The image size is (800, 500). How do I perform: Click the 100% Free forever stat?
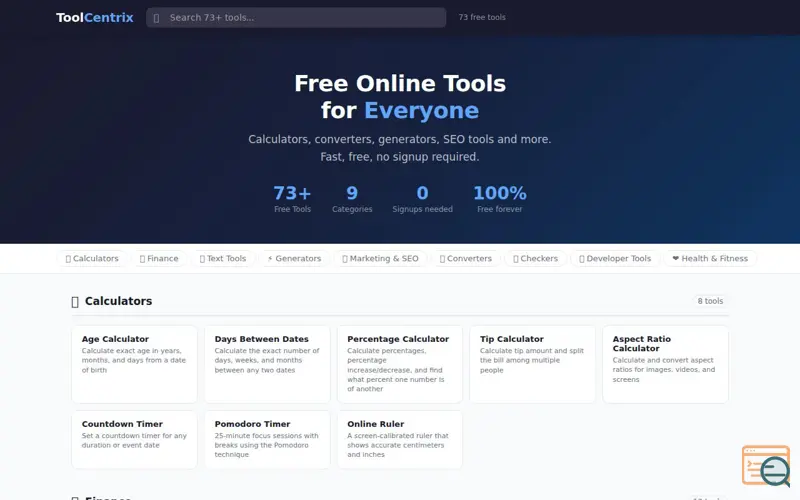[499, 198]
